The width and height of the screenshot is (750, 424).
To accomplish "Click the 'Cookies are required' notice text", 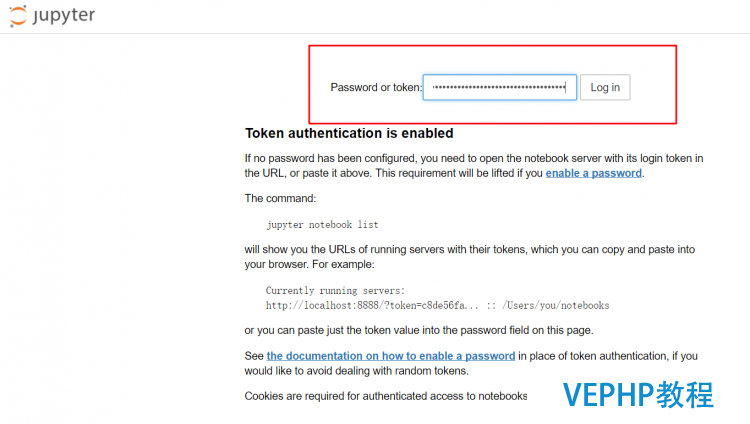I will [x=386, y=396].
